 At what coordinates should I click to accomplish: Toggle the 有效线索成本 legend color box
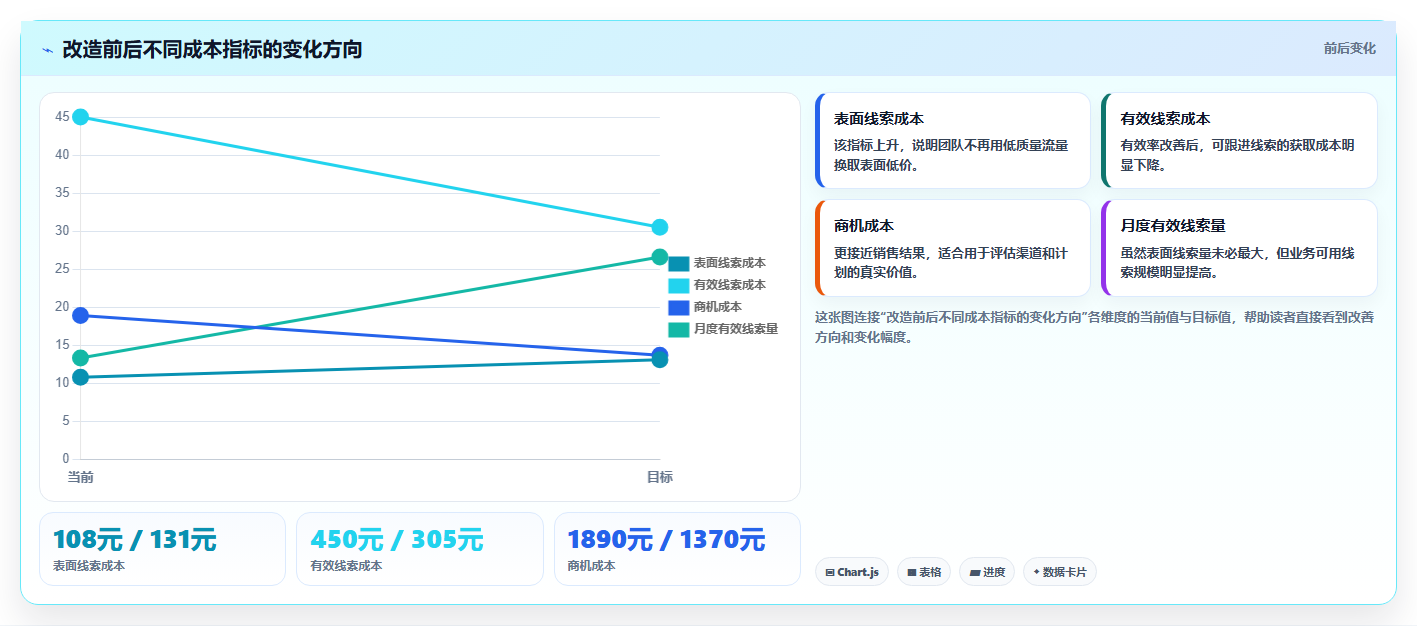point(678,286)
